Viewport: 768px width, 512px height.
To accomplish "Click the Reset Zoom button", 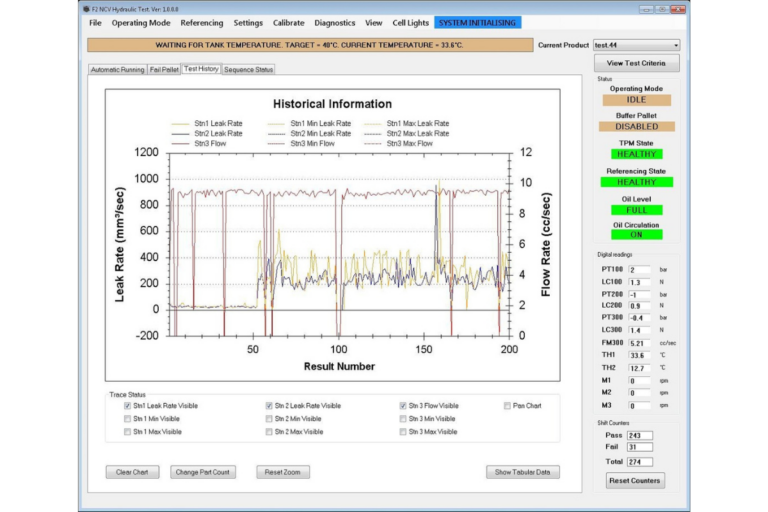I will (x=283, y=472).
